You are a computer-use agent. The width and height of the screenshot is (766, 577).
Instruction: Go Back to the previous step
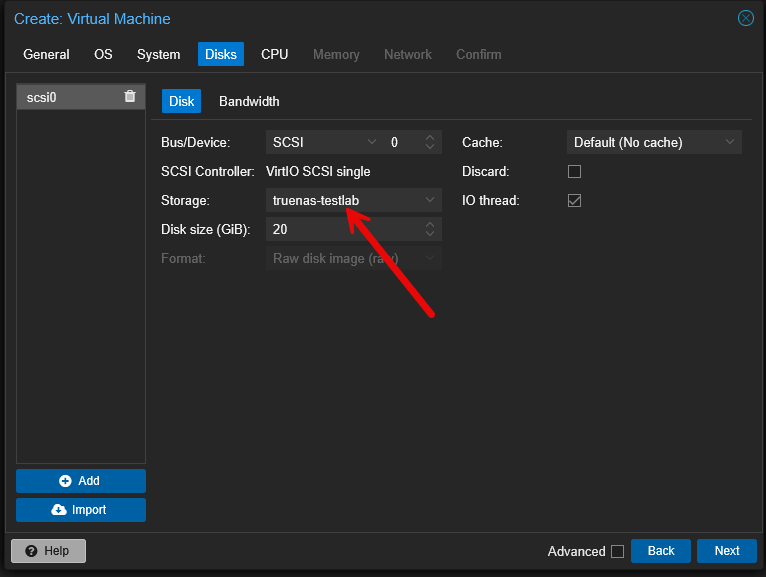pos(660,551)
